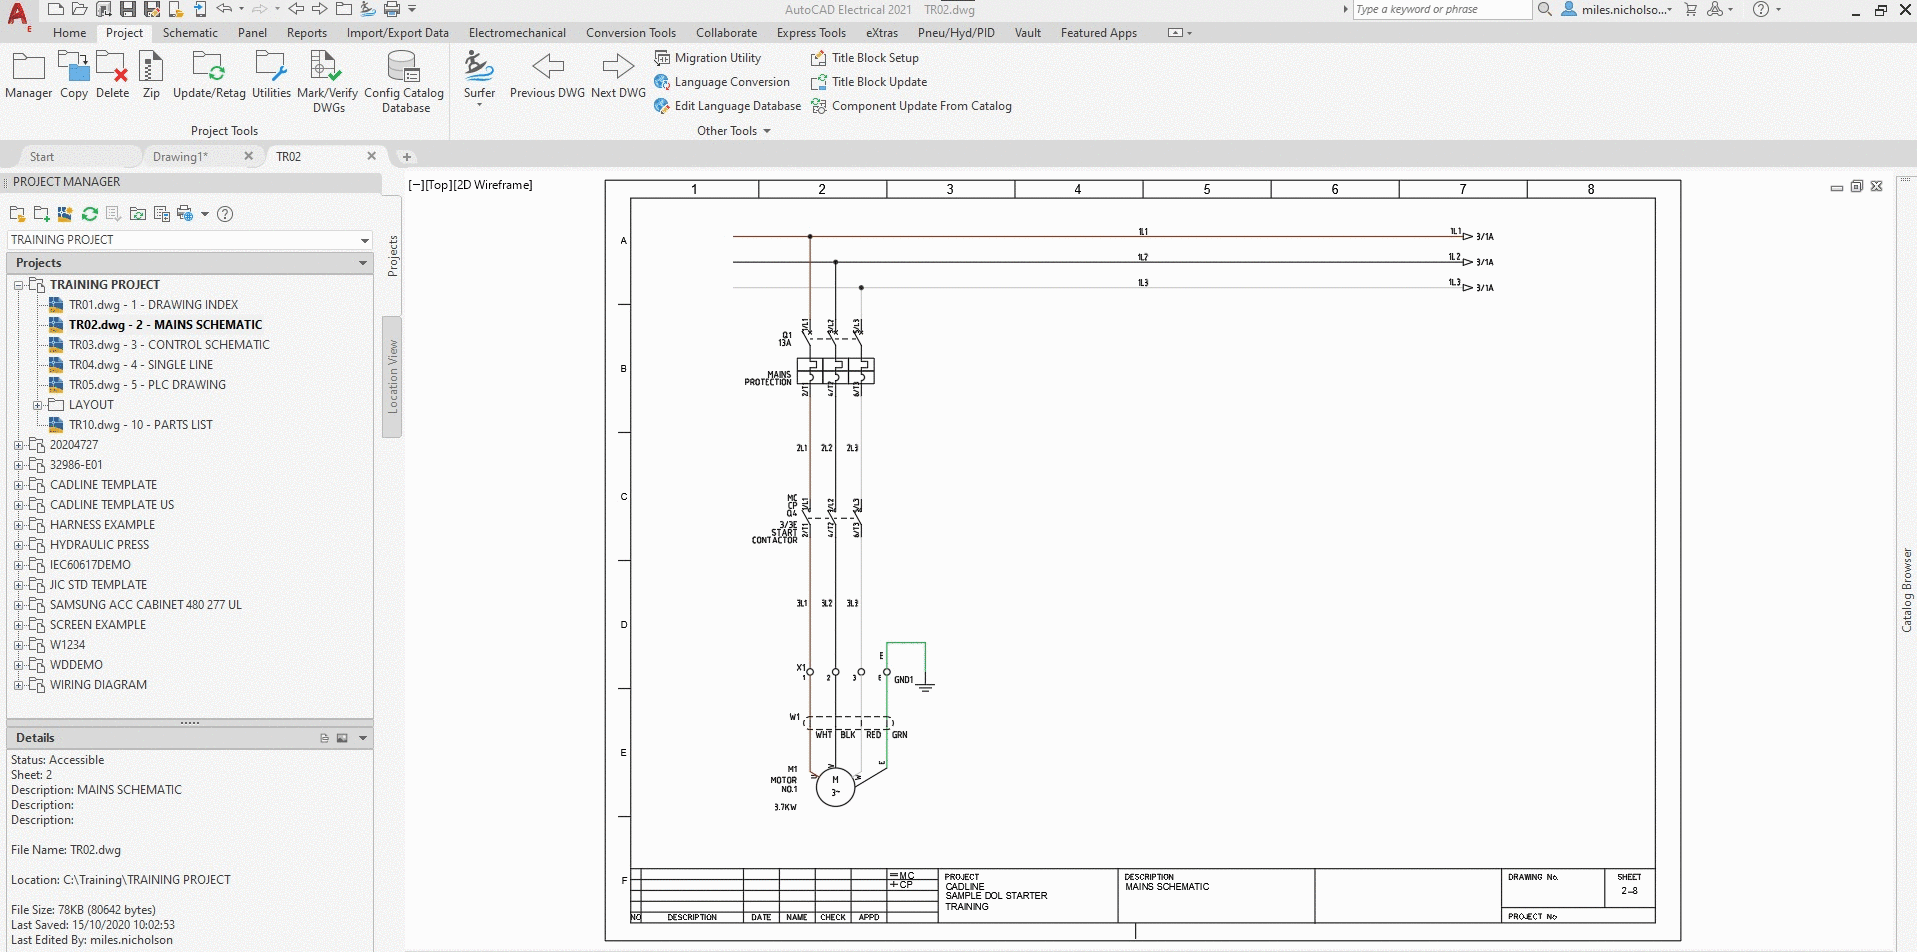The width and height of the screenshot is (1917, 952).
Task: Close the TR02 document tab
Action: (x=371, y=156)
